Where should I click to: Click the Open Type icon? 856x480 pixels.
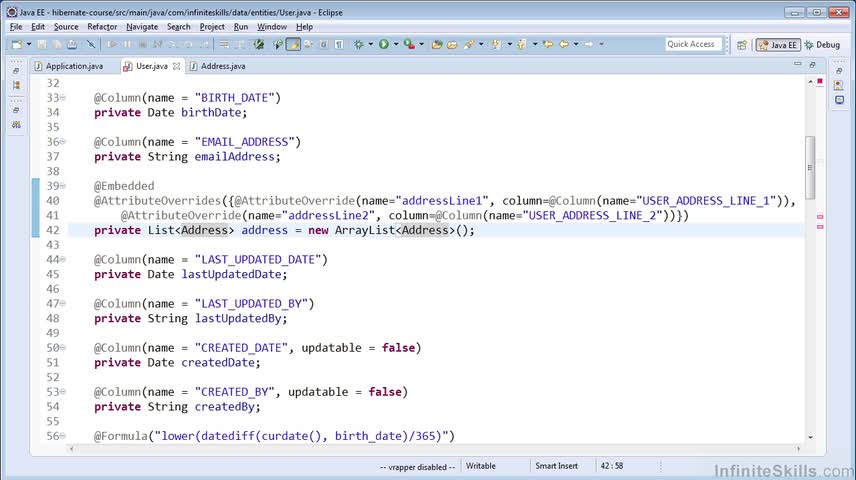pyautogui.click(x=436, y=44)
